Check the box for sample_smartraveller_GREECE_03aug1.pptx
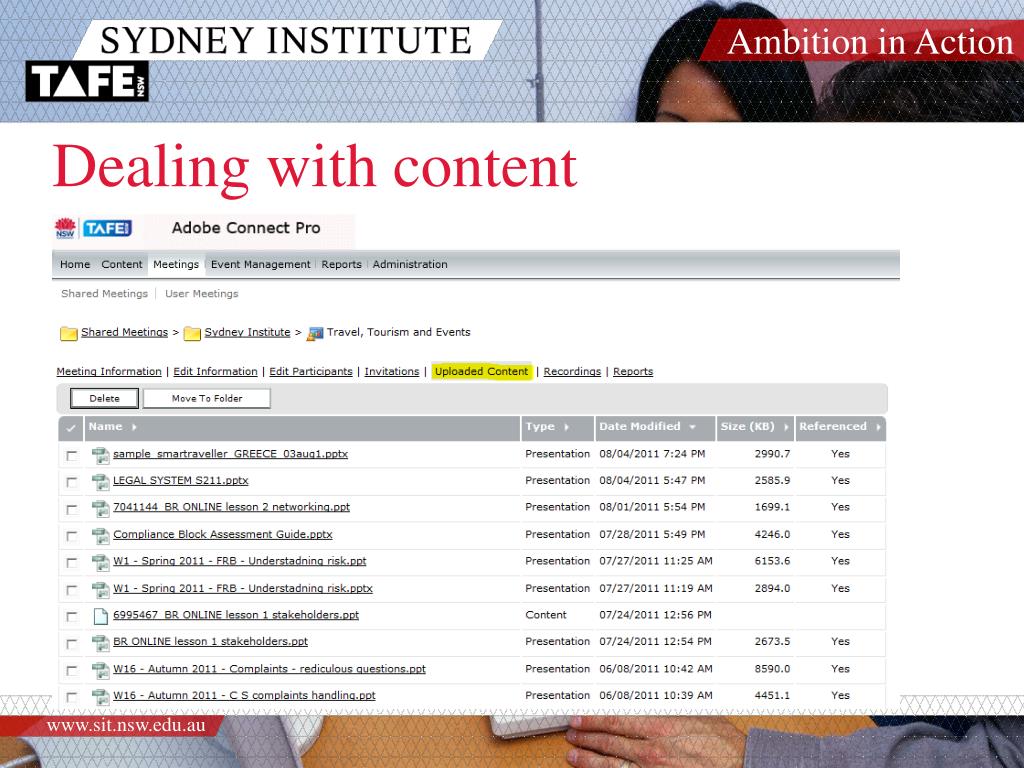The image size is (1024, 768). [x=71, y=456]
